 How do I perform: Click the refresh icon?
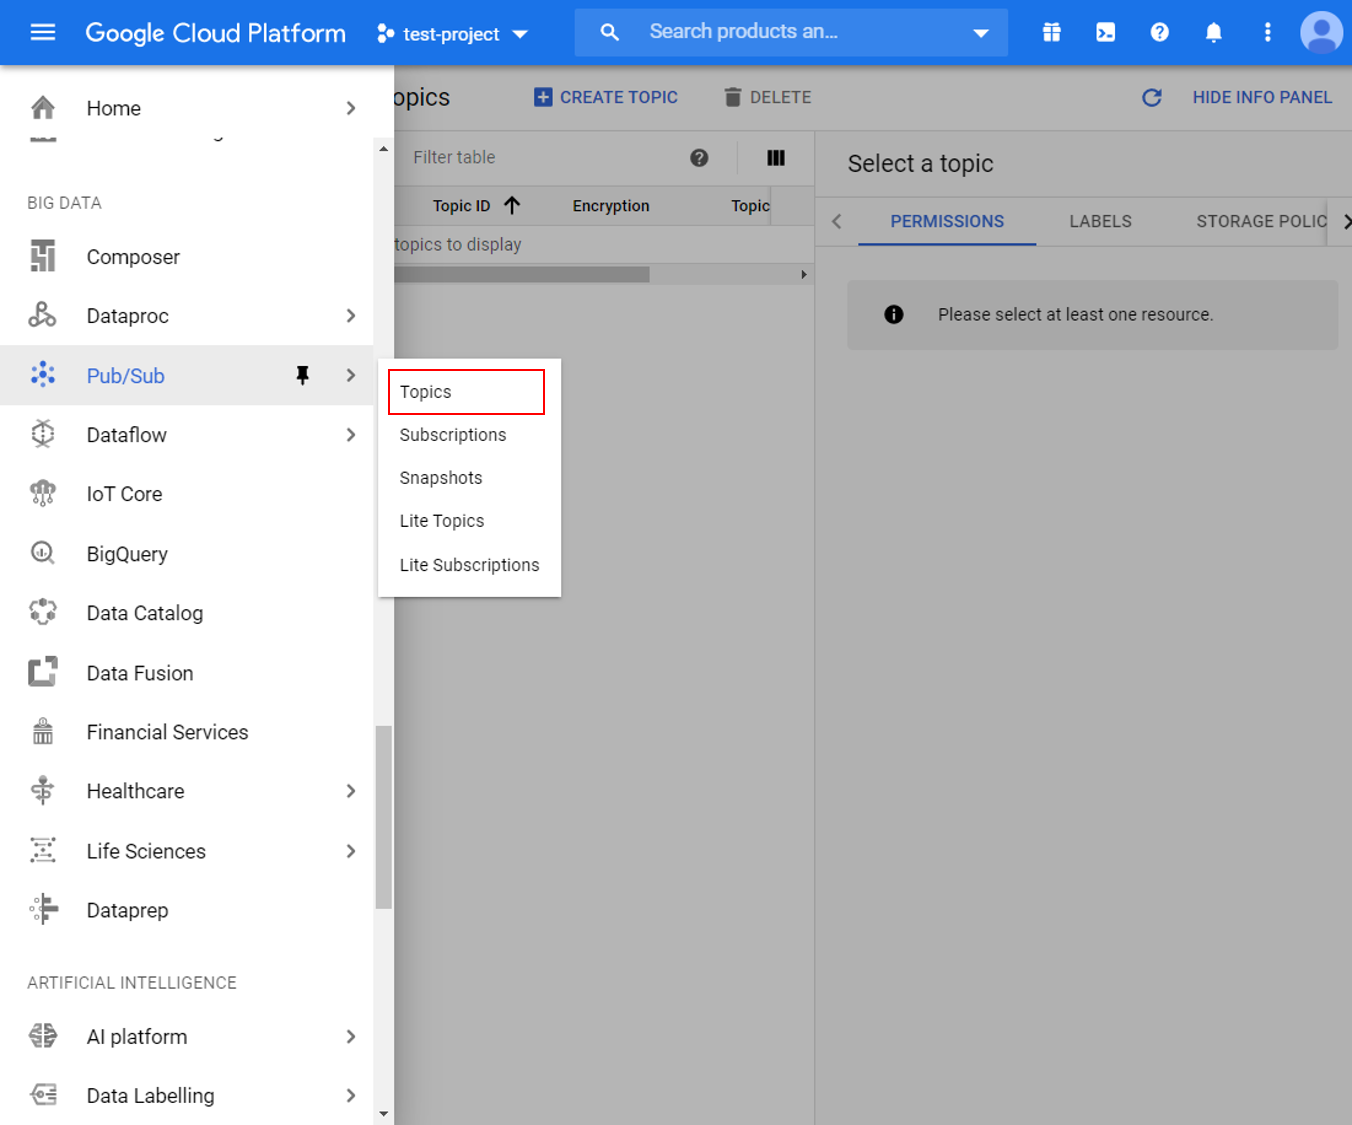(x=1152, y=97)
